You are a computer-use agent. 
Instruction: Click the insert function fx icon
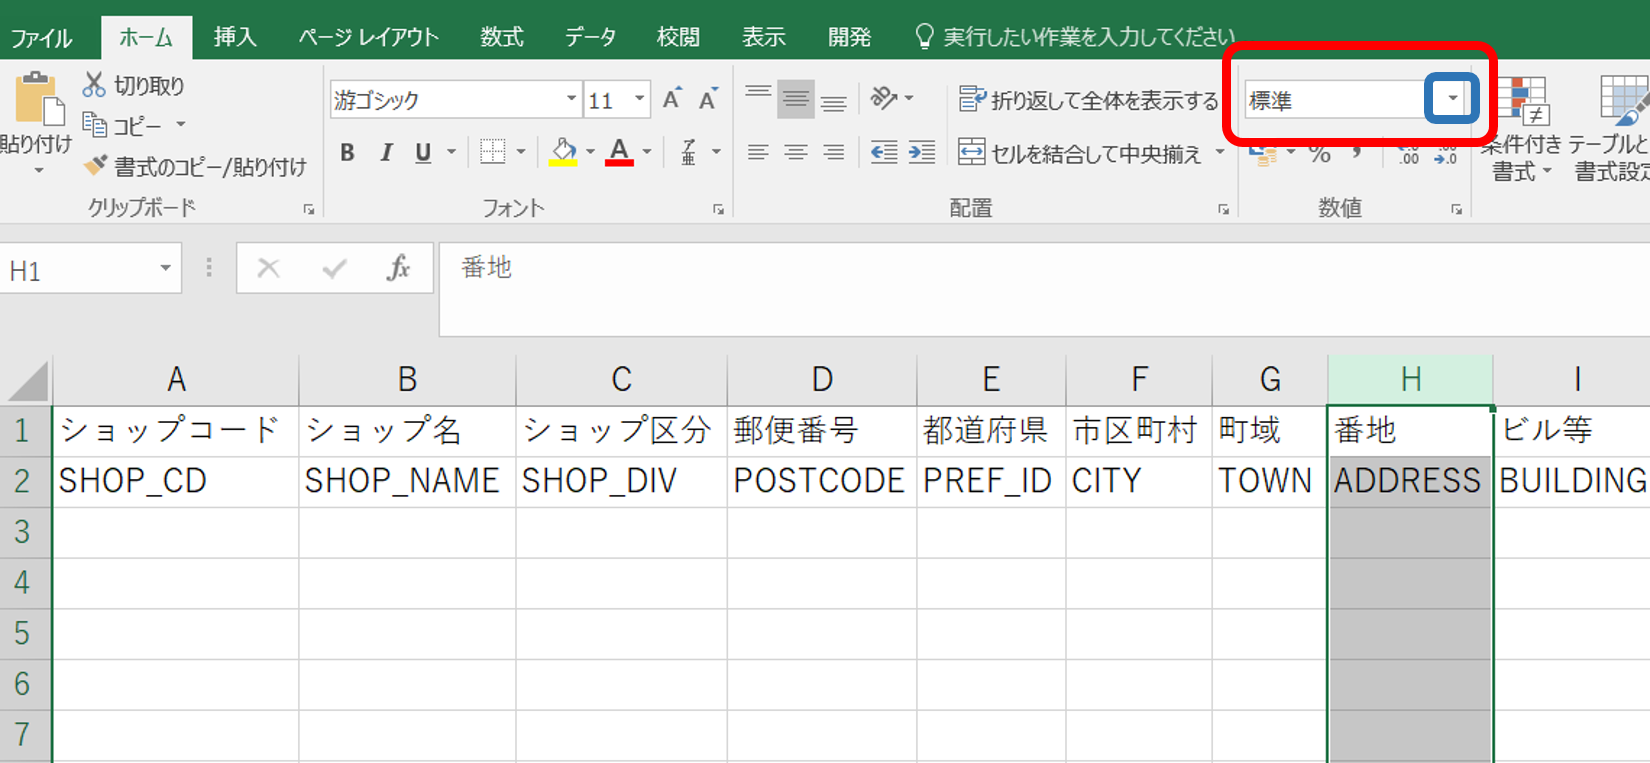click(x=398, y=268)
